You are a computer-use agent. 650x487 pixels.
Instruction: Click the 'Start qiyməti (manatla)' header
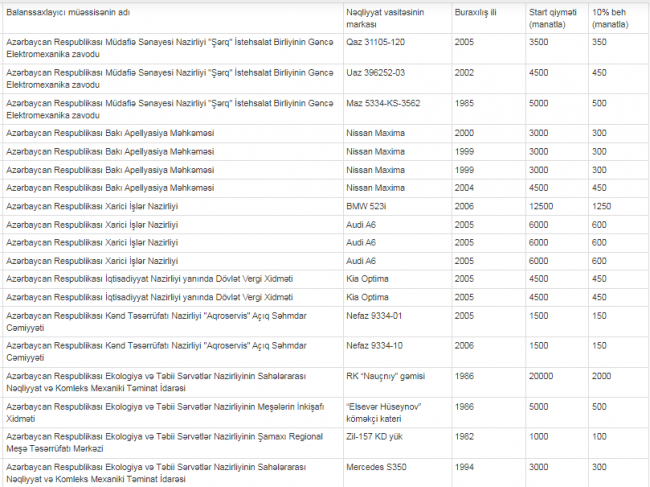(557, 18)
